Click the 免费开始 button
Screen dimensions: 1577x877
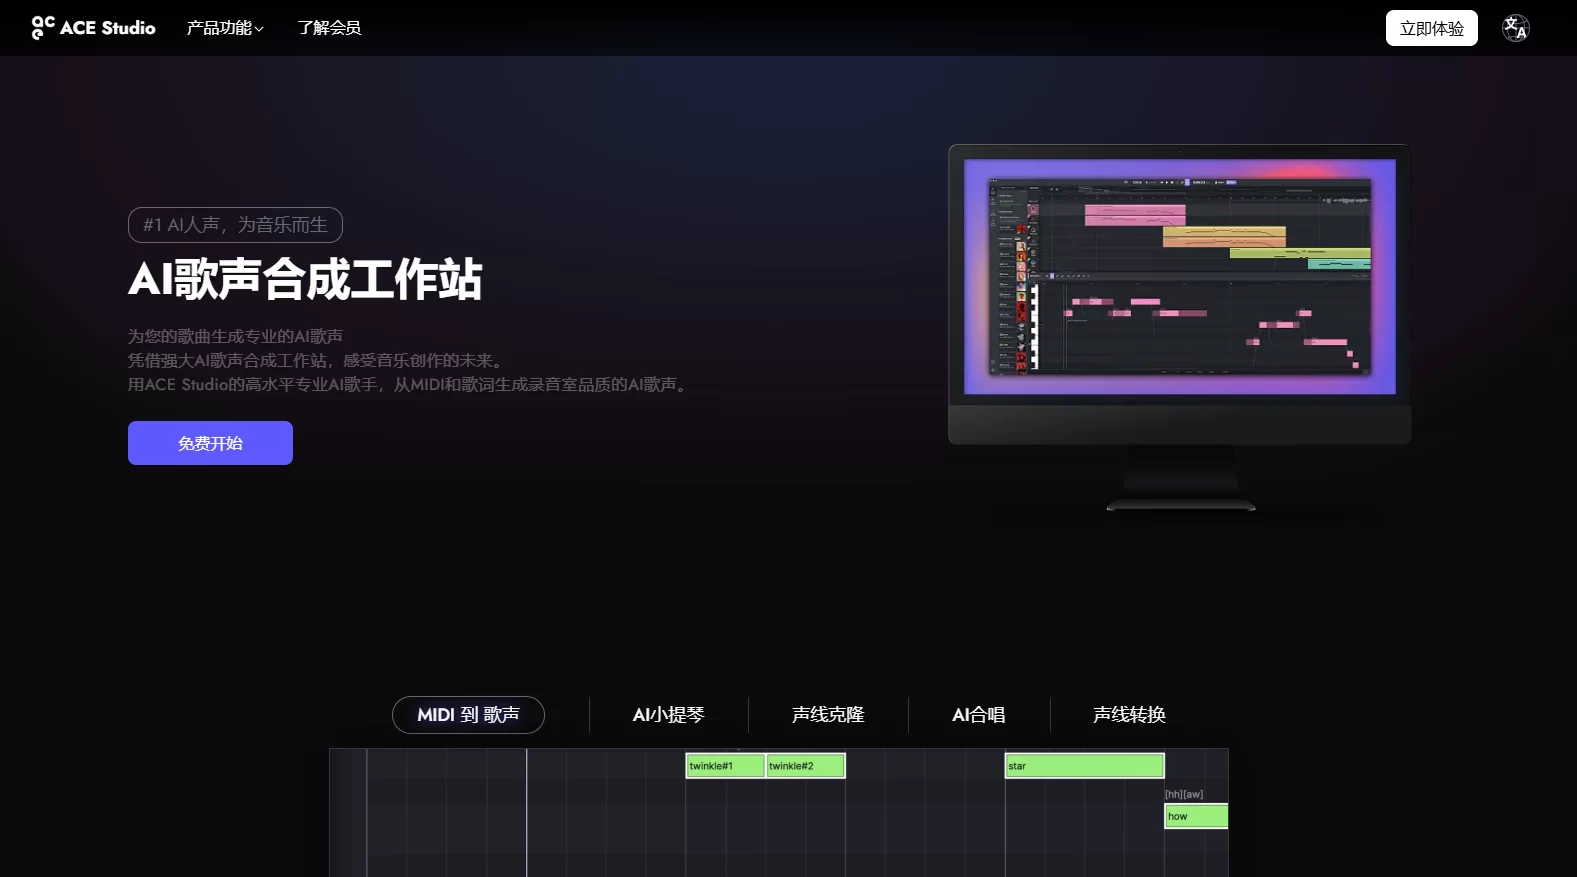210,443
